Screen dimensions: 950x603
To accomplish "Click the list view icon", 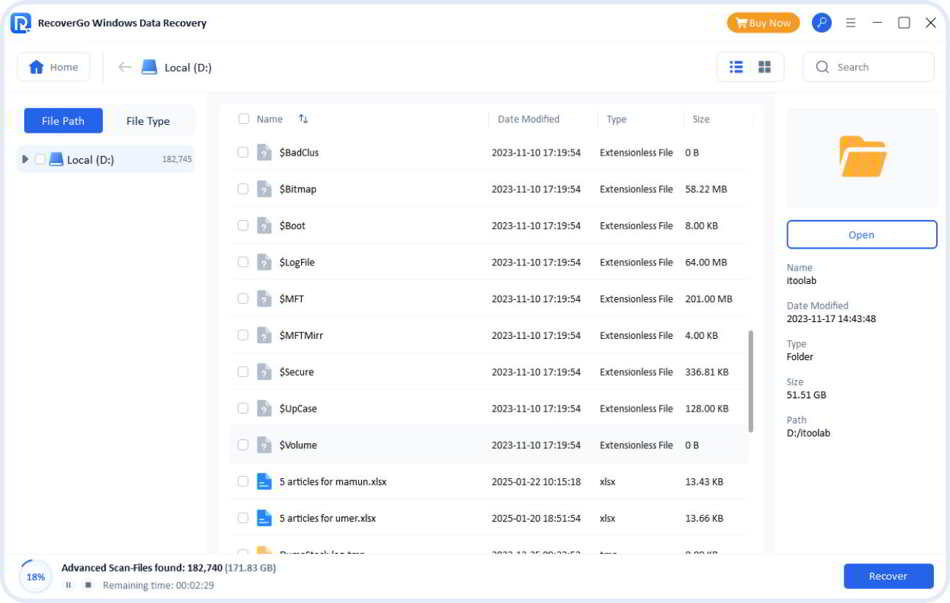I will click(736, 67).
